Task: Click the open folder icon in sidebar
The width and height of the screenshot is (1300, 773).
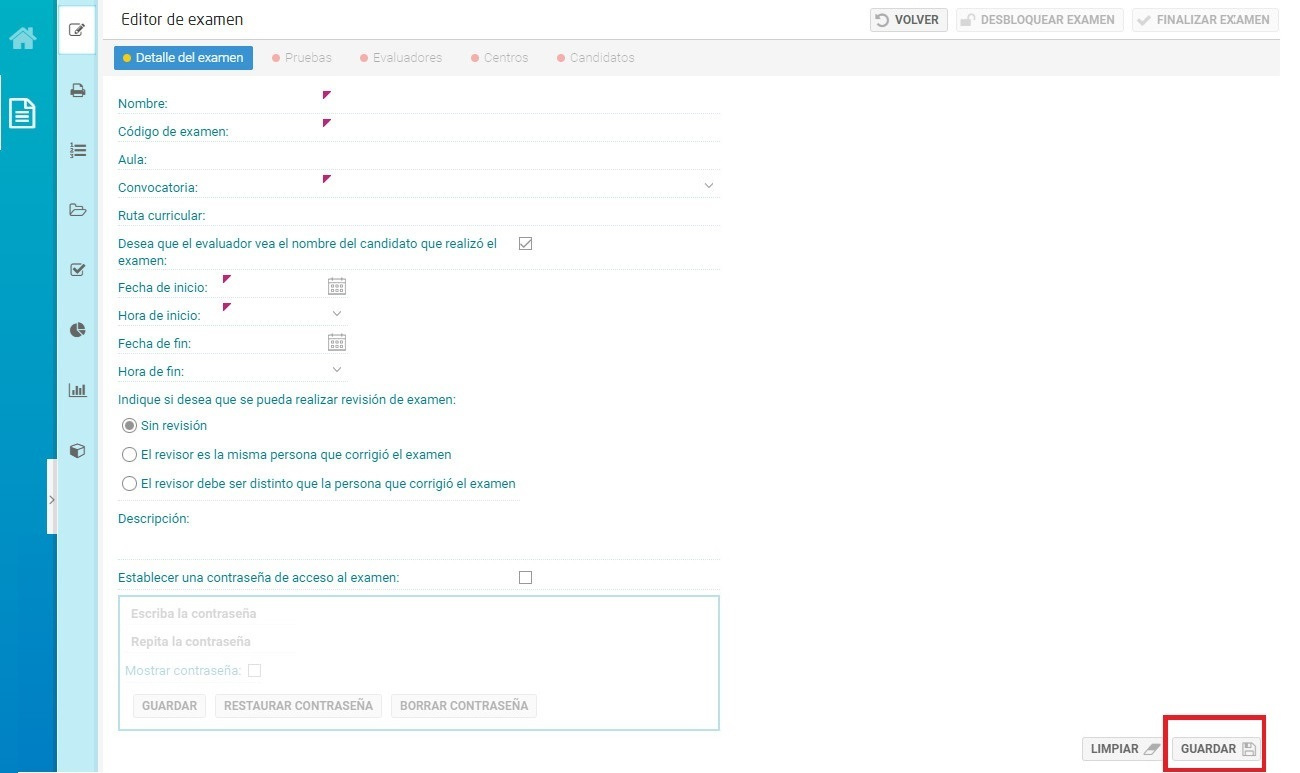Action: (x=77, y=210)
